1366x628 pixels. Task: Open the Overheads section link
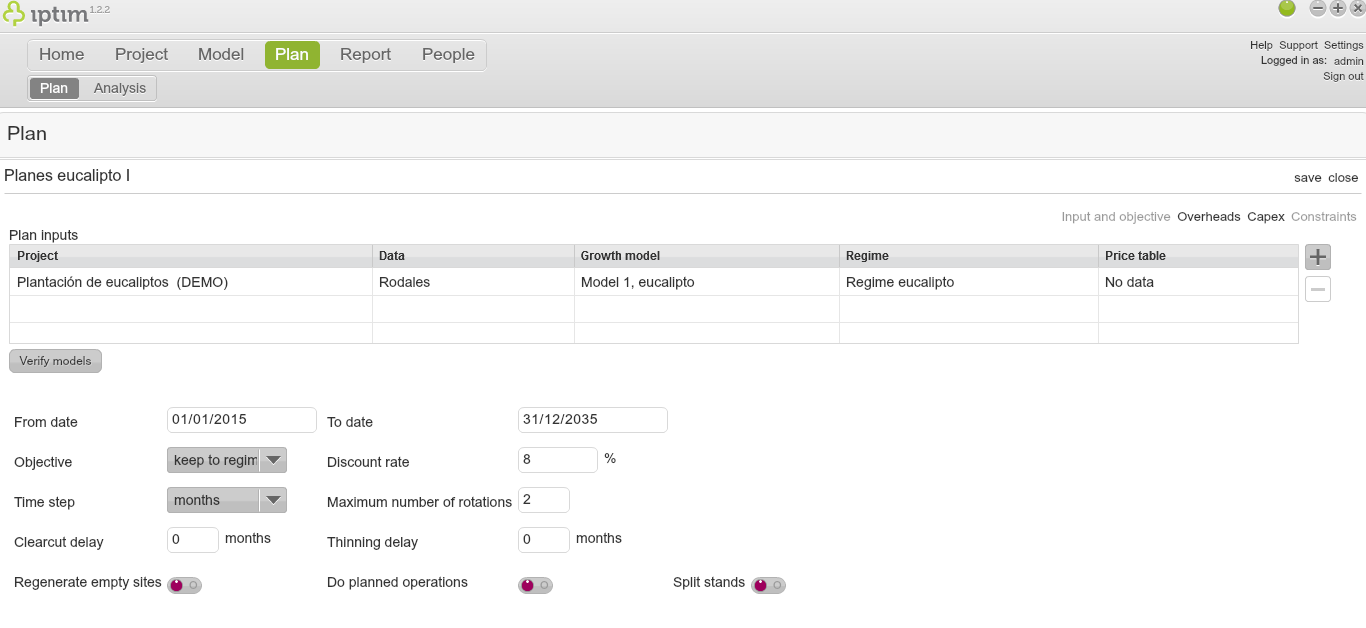pos(1208,217)
